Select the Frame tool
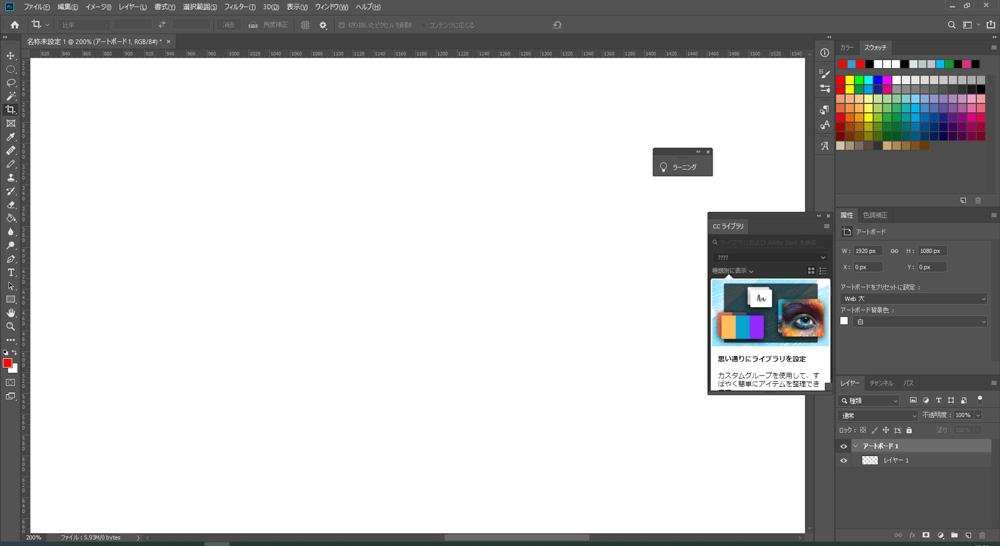This screenshot has width=1000, height=546. pos(11,123)
